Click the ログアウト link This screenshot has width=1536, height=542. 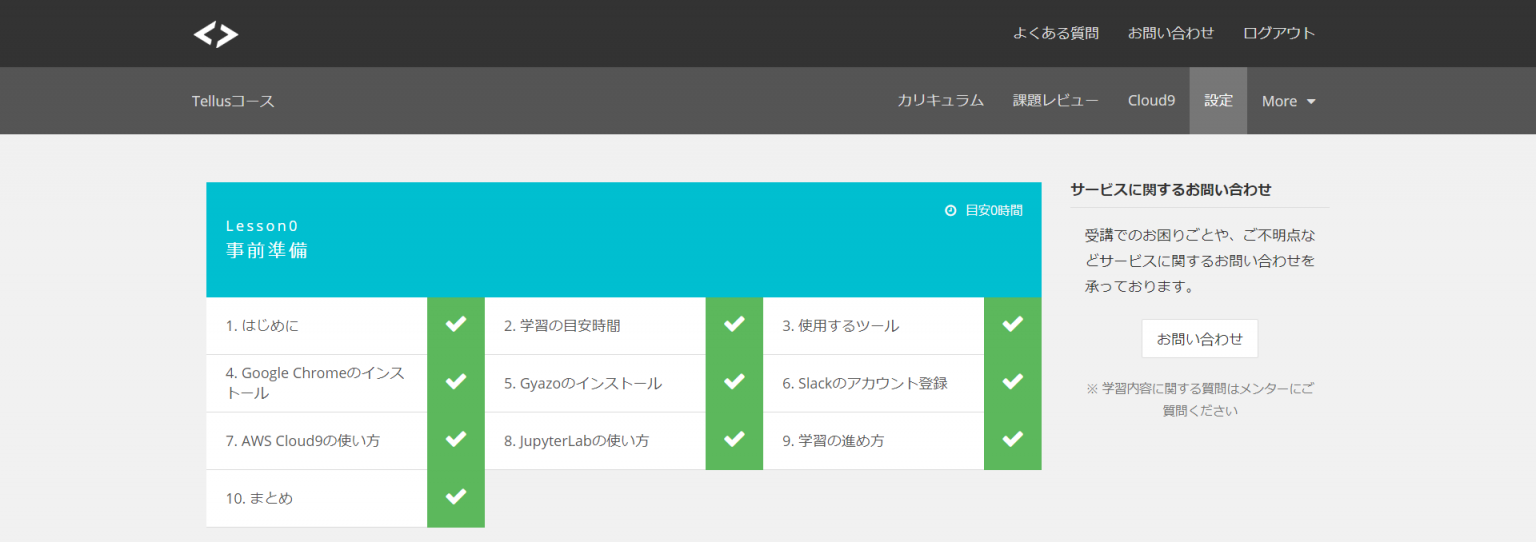click(x=1279, y=33)
